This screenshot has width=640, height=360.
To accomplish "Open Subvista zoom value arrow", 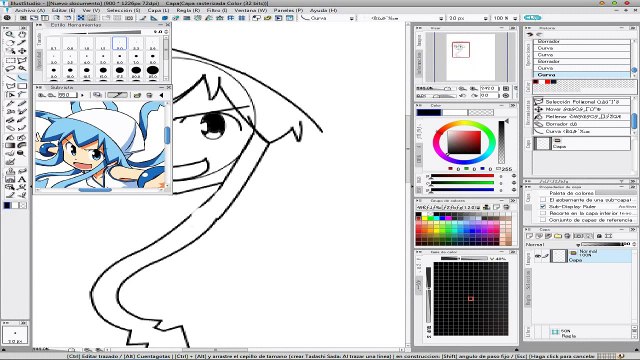I will (x=83, y=95).
